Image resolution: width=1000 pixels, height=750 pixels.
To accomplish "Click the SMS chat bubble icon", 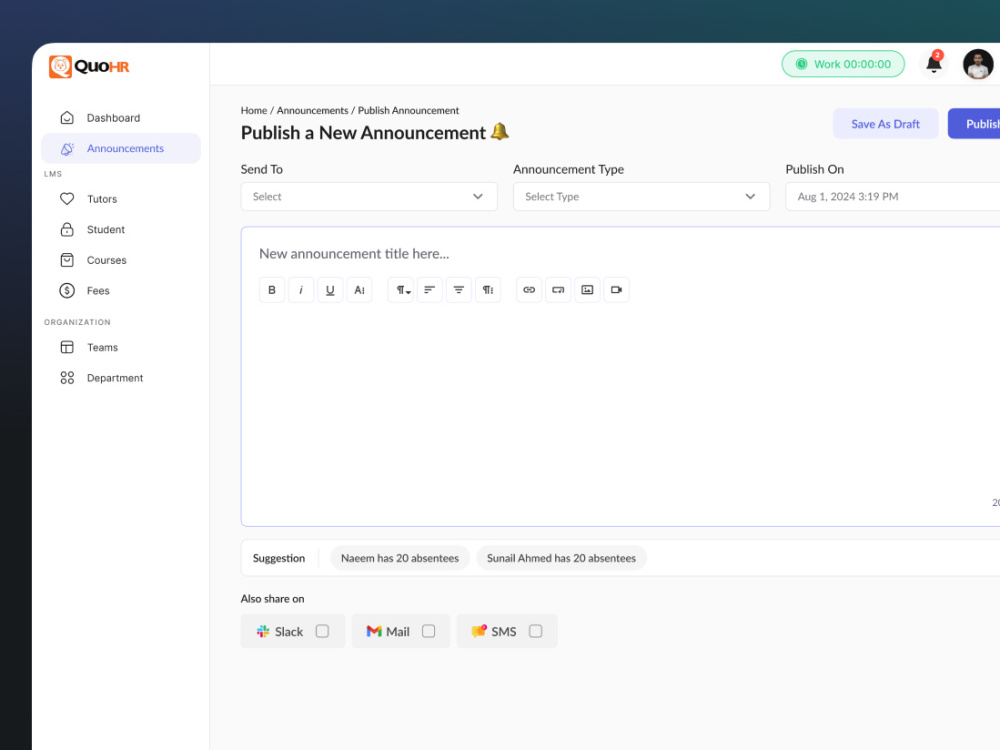I will pyautogui.click(x=479, y=631).
